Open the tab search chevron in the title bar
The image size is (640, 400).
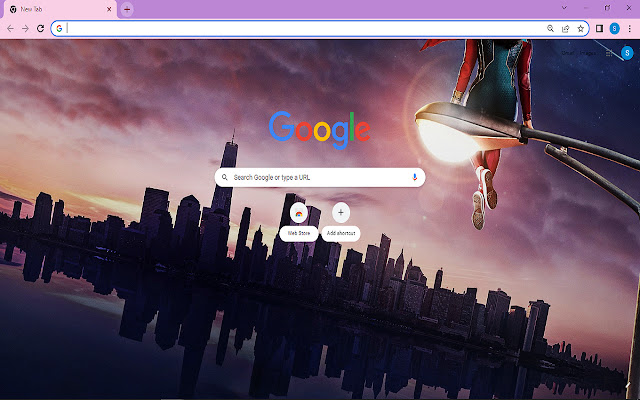pyautogui.click(x=564, y=7)
